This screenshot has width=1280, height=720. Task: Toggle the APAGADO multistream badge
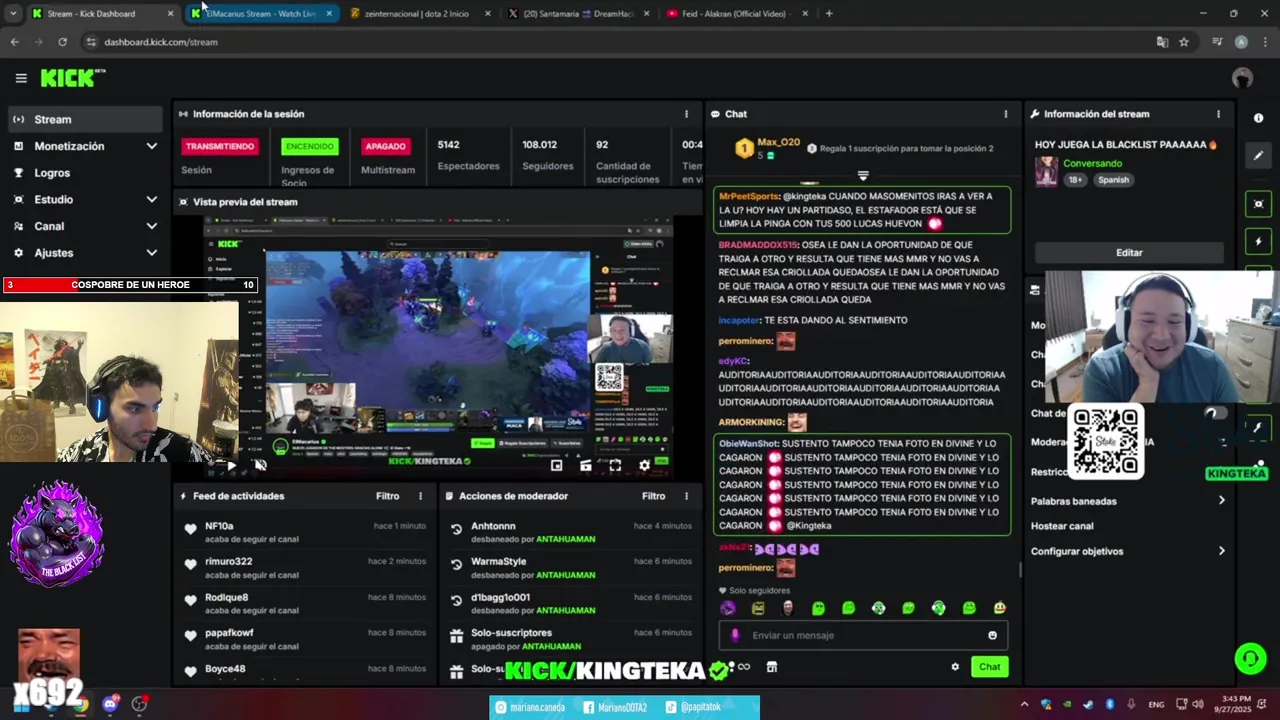point(385,146)
